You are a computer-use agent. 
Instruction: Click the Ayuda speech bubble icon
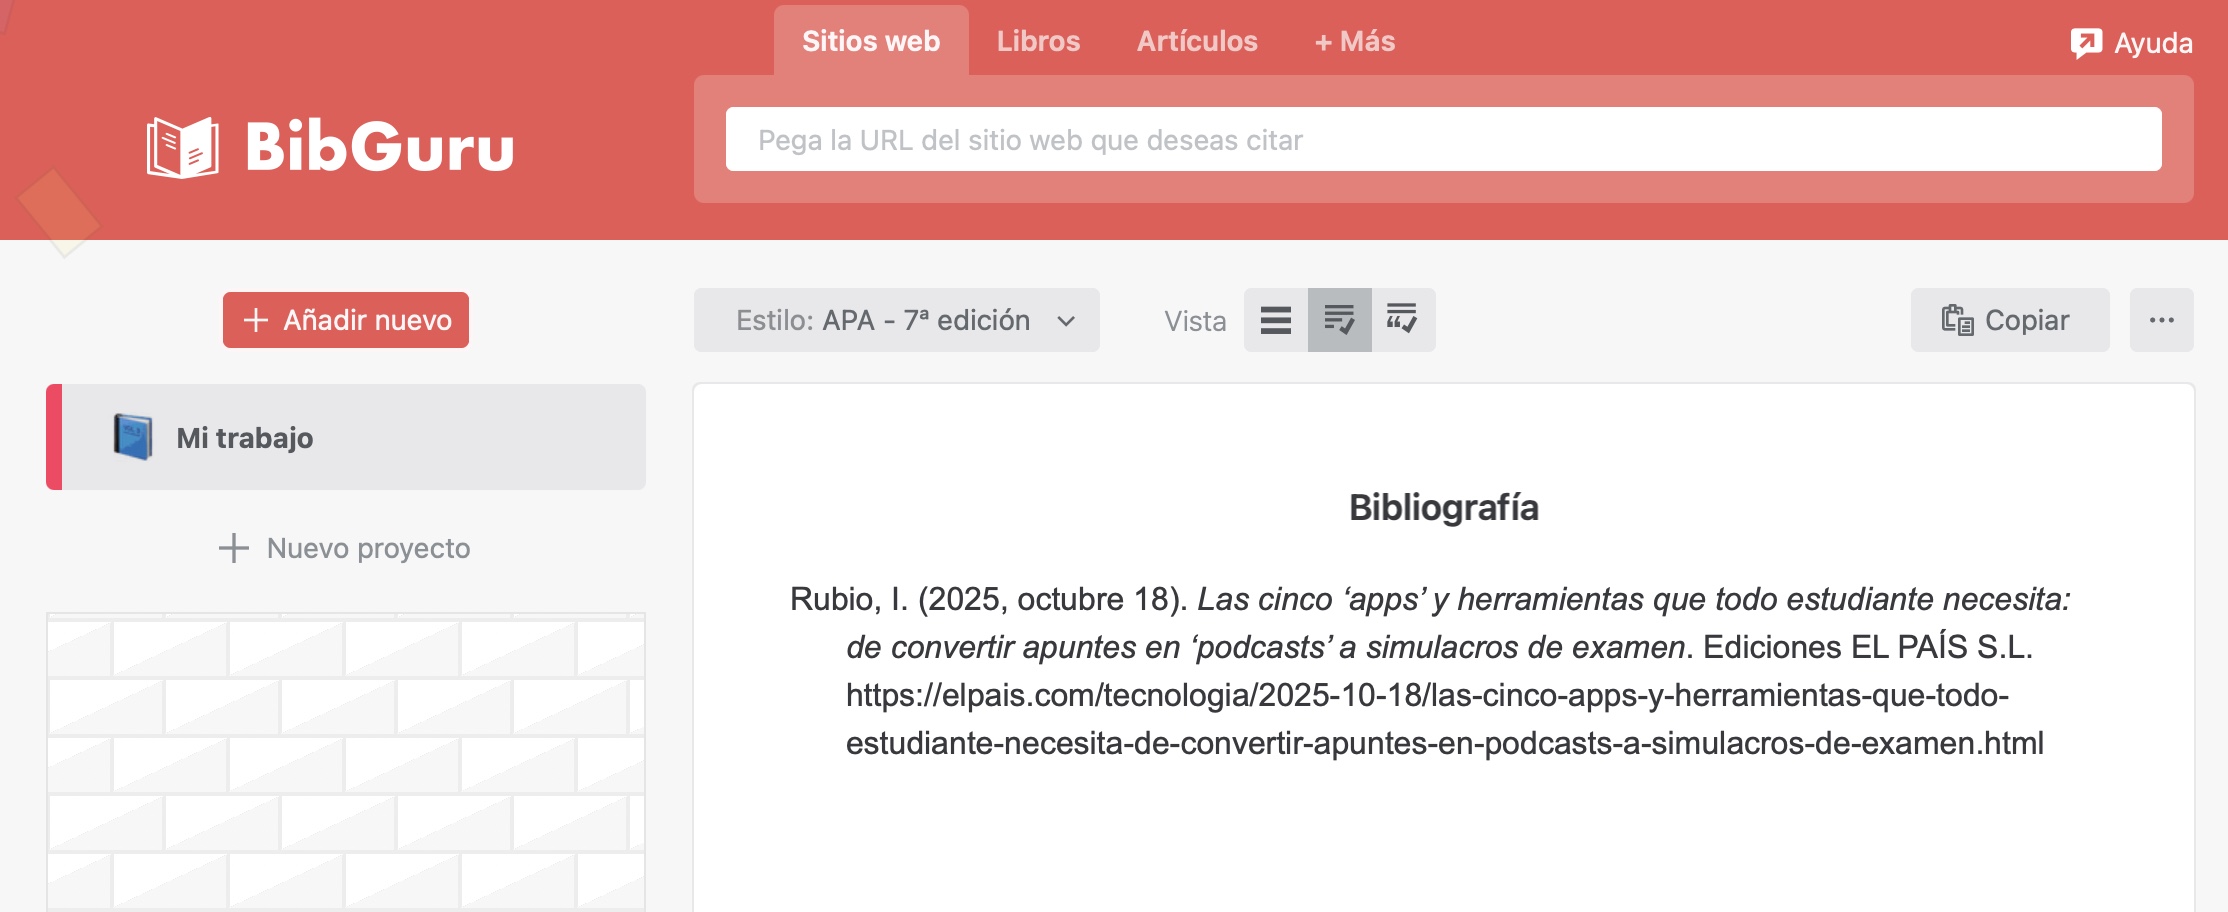(2086, 43)
